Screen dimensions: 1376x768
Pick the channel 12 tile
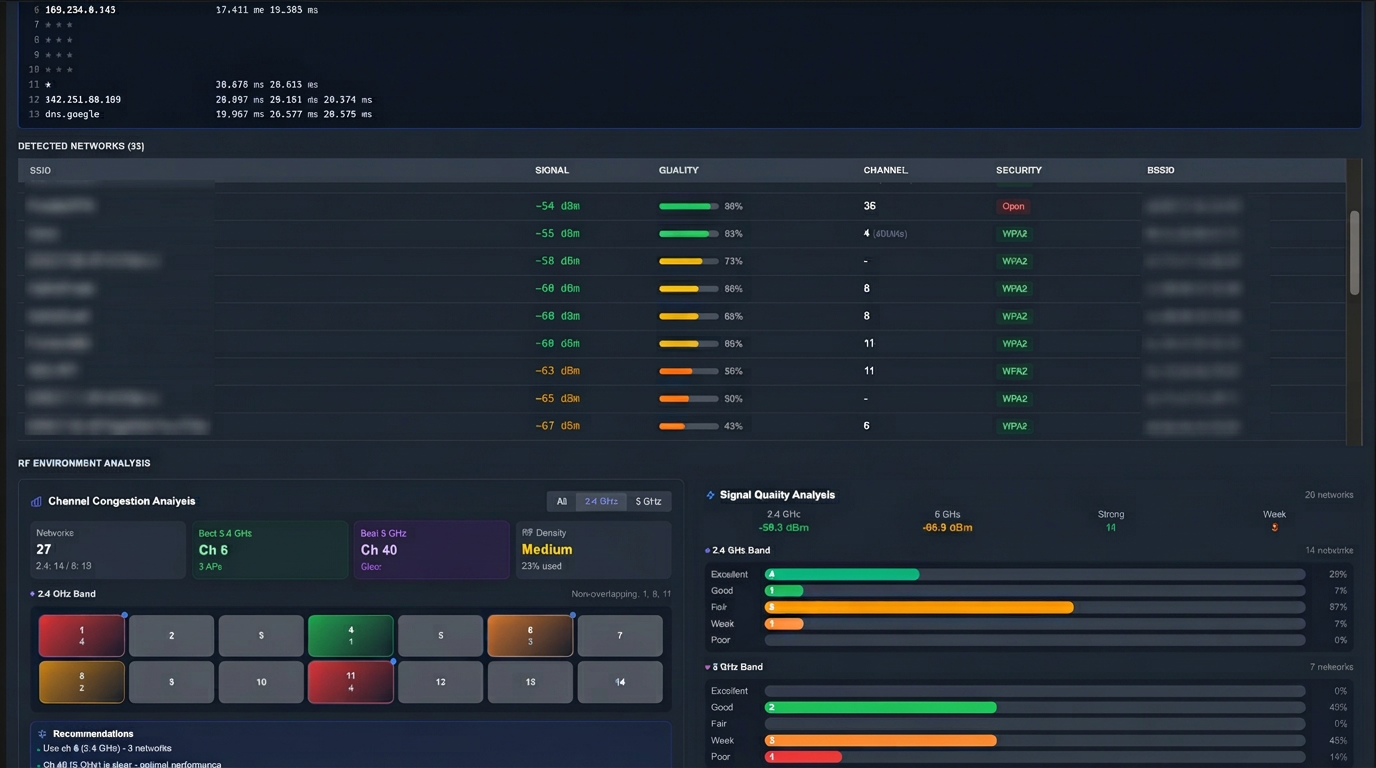pyautogui.click(x=440, y=682)
